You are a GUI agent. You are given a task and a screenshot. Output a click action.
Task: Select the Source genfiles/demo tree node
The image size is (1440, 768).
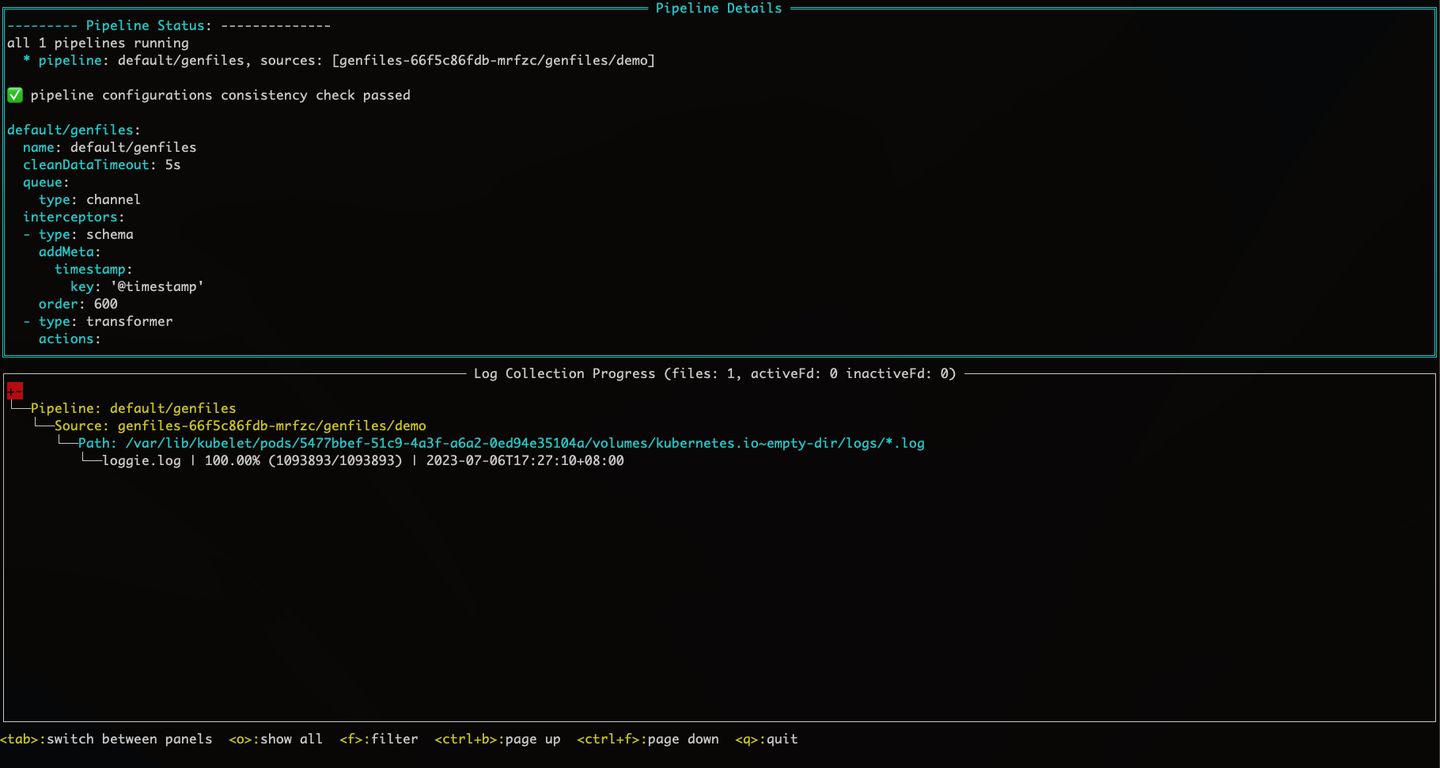coord(240,426)
